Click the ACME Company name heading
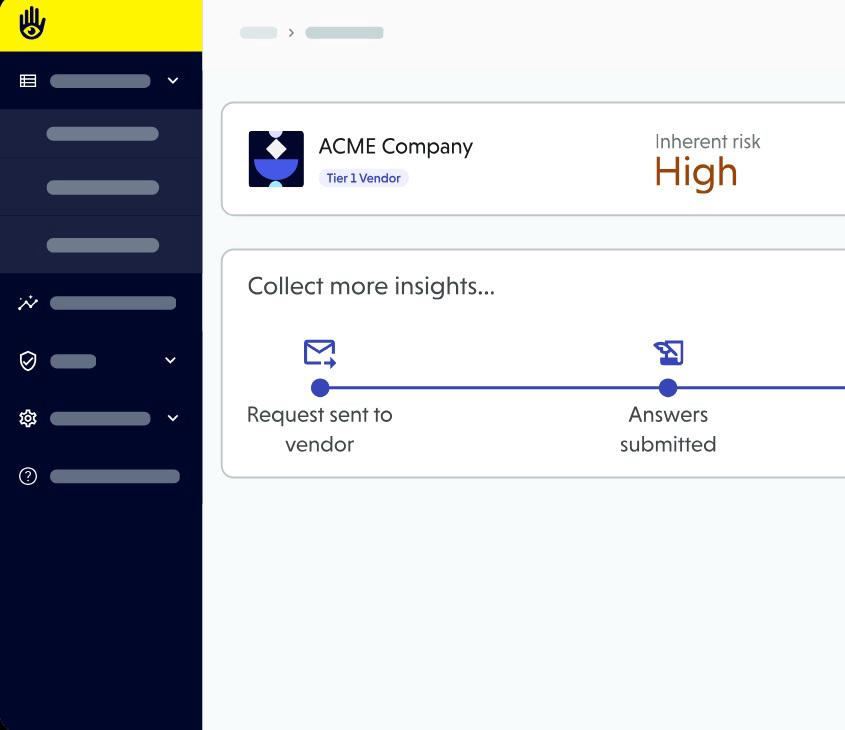The height and width of the screenshot is (730, 845). 395,147
